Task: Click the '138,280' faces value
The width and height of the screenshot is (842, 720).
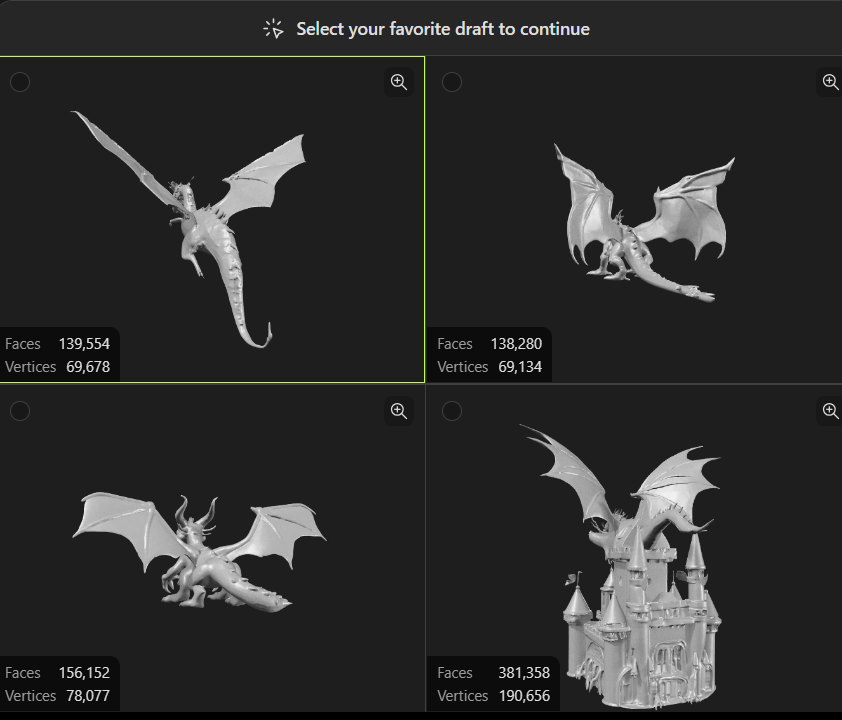Action: [x=516, y=344]
